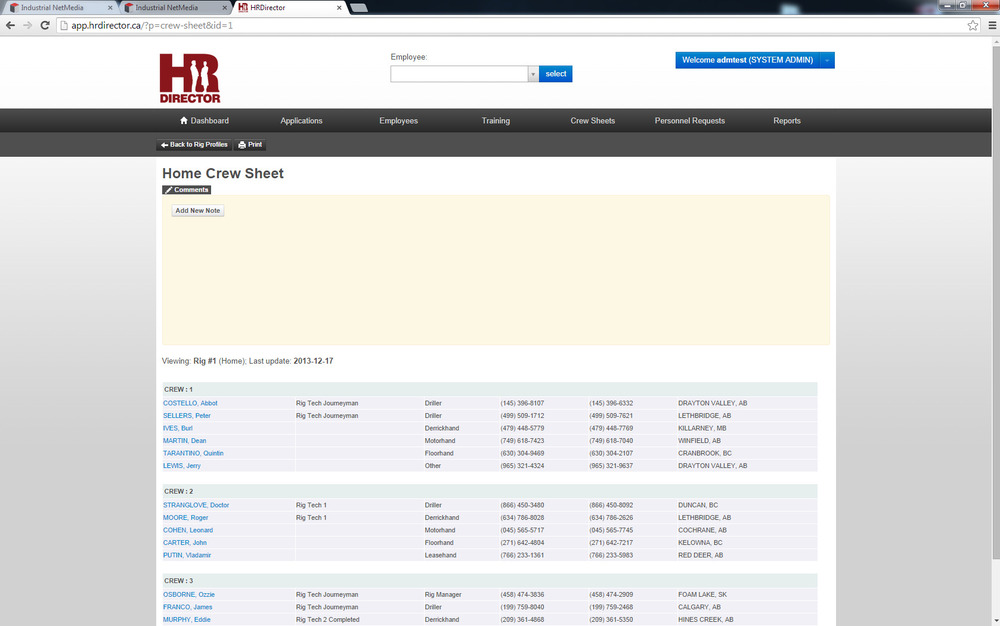
Task: Click Add New Note button
Action: pyautogui.click(x=198, y=210)
